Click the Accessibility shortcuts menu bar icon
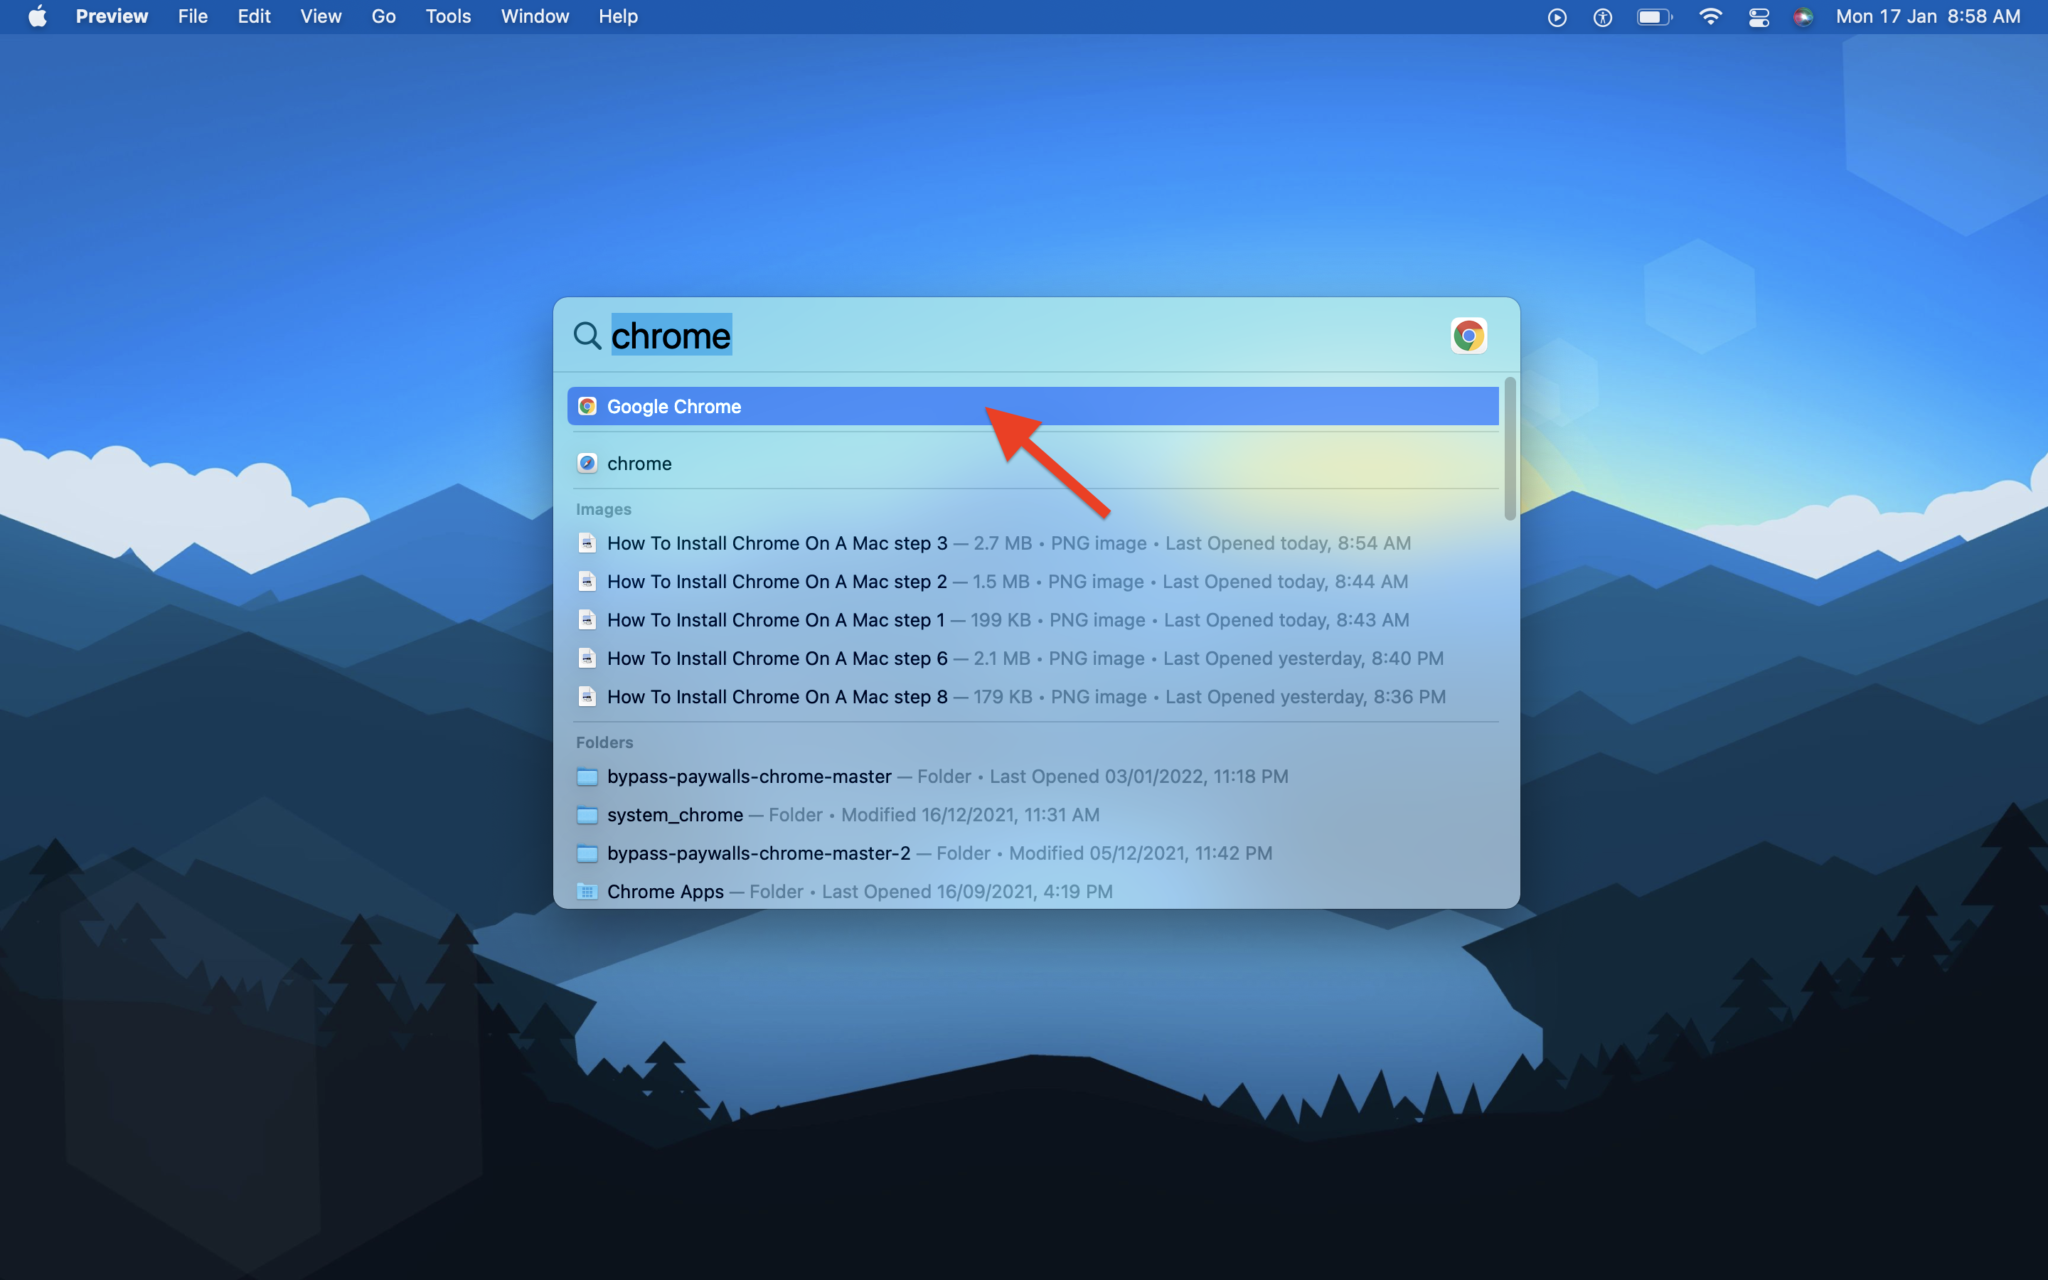The height and width of the screenshot is (1280, 2048). 1603,17
